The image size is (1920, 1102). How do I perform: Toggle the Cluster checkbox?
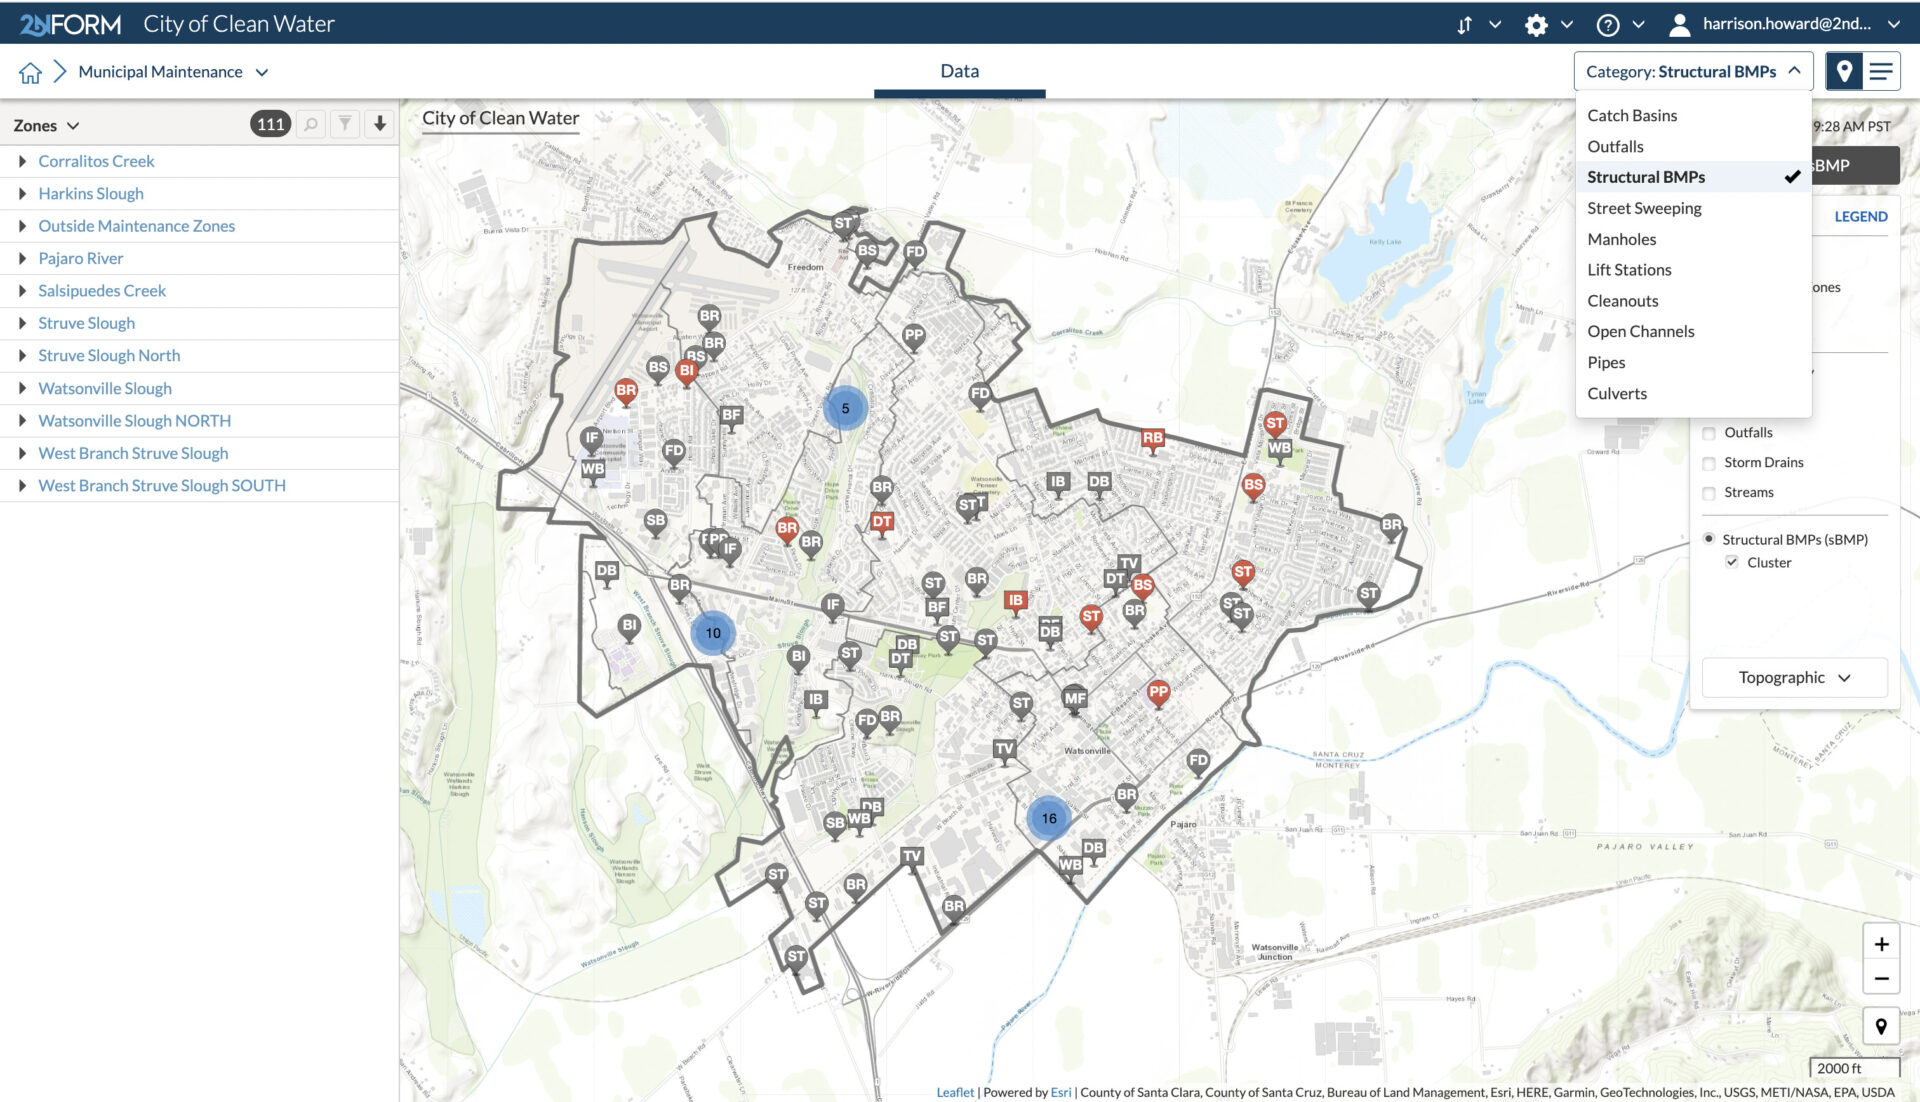(x=1729, y=562)
